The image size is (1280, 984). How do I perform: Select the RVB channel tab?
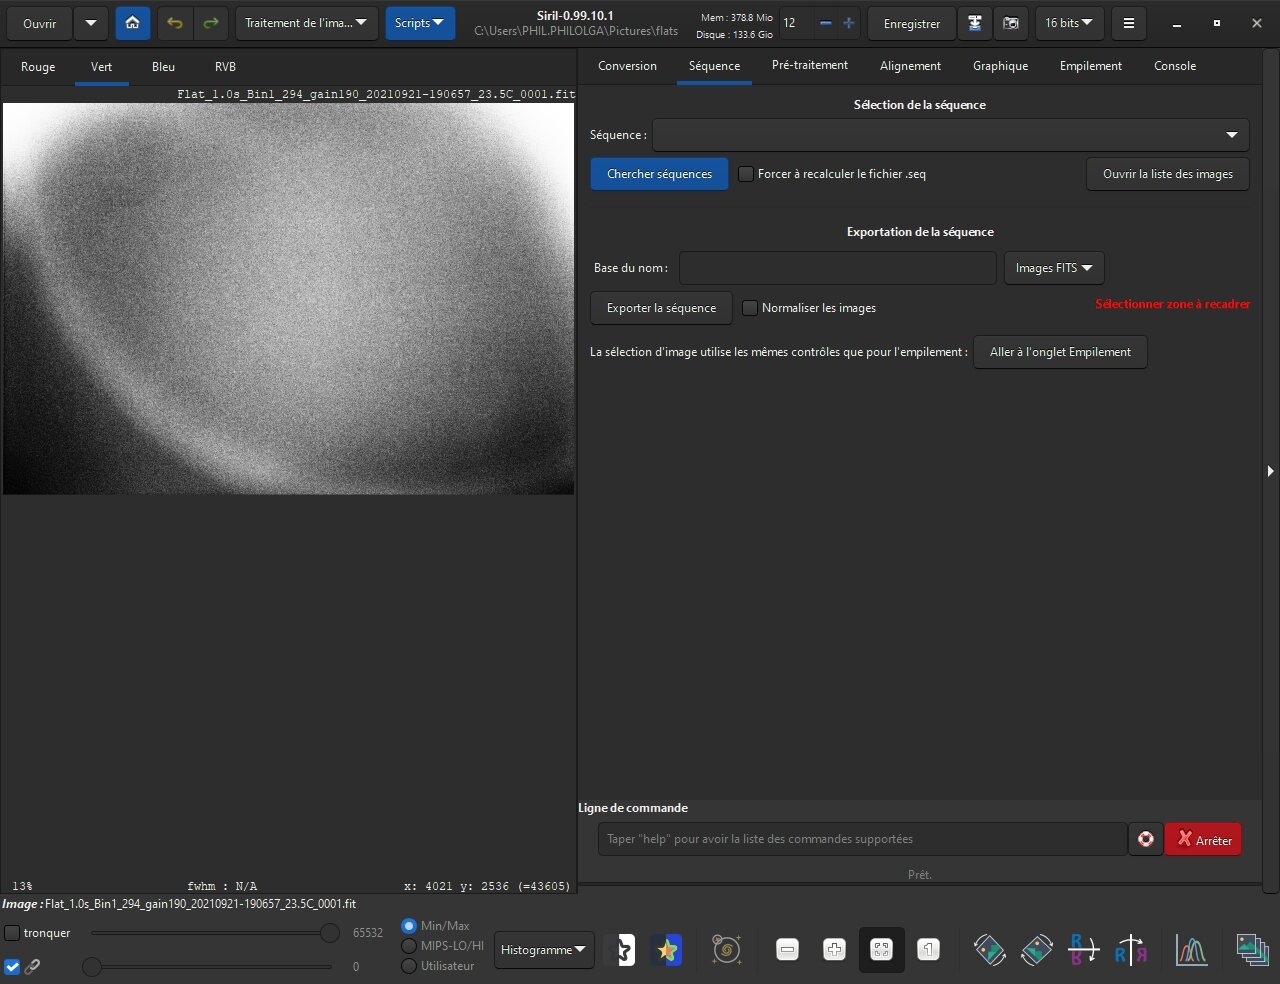click(x=225, y=67)
